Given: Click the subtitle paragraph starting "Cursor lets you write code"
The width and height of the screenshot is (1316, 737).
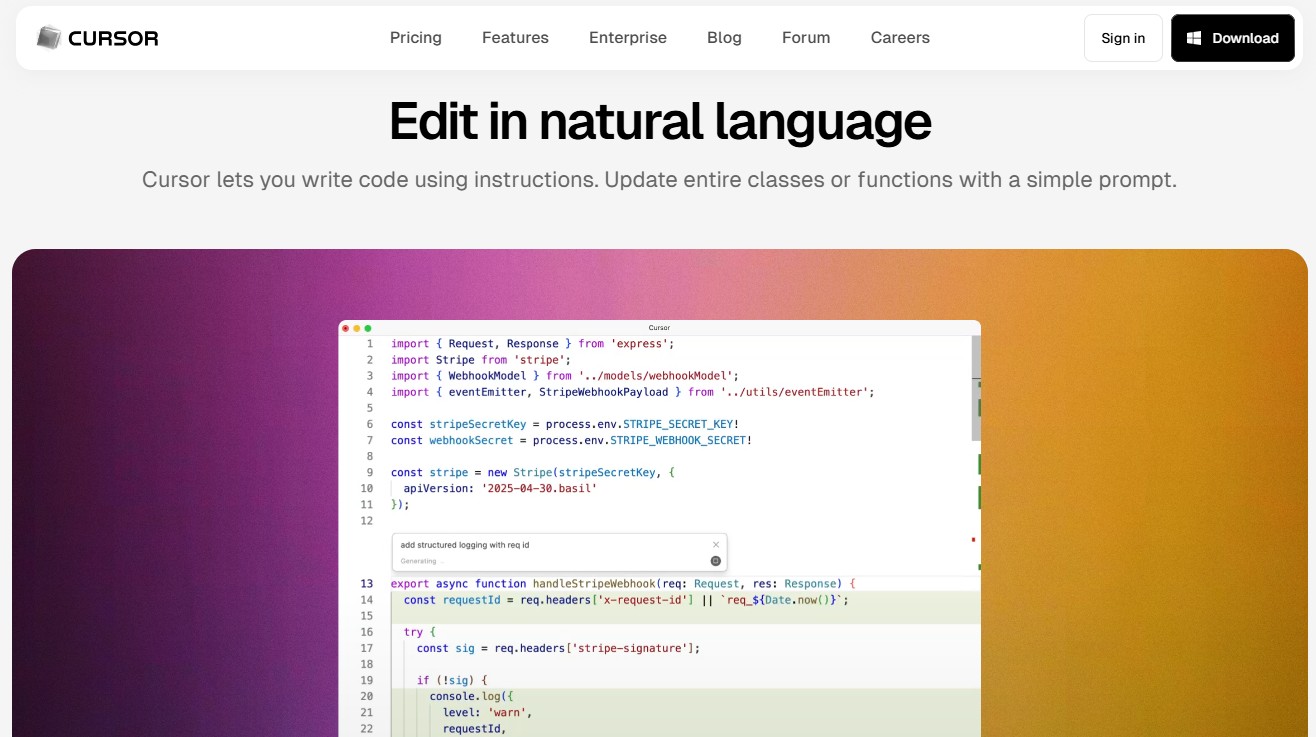Looking at the screenshot, I should [659, 180].
